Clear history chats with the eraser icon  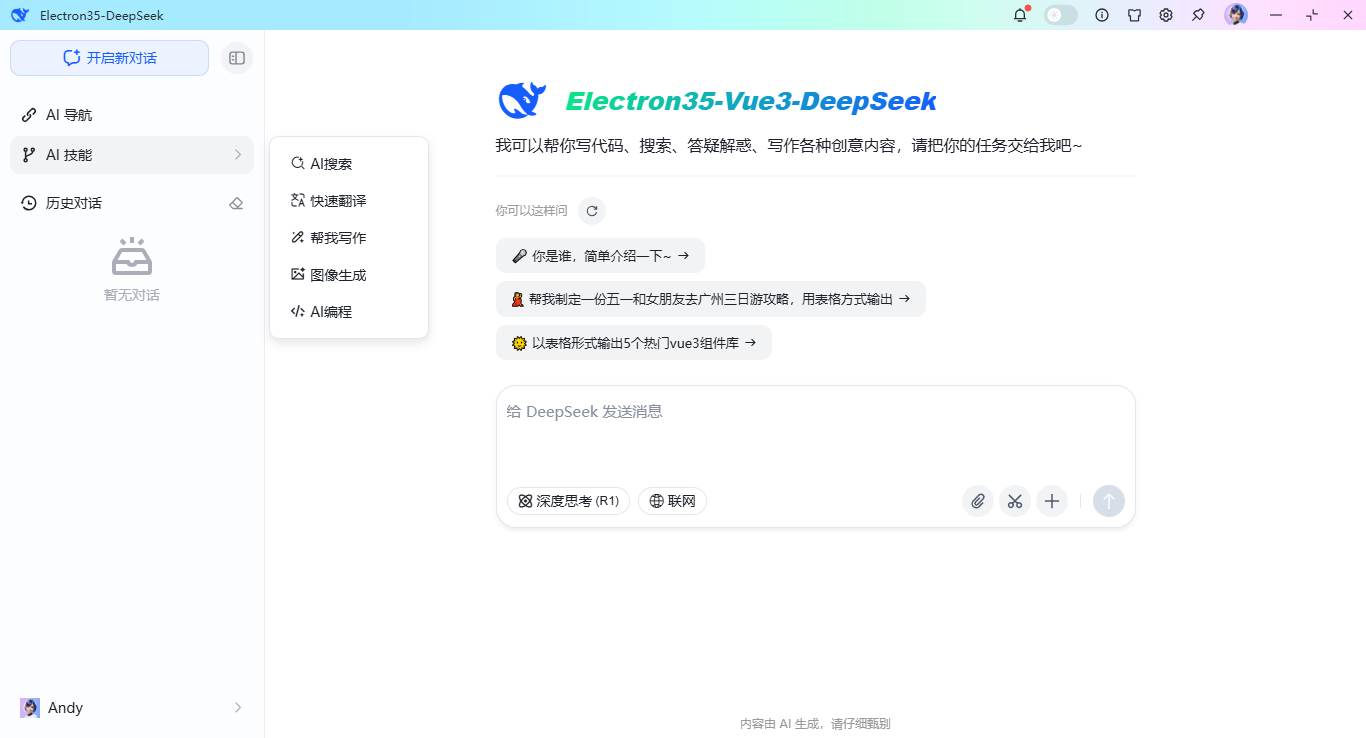coord(236,203)
